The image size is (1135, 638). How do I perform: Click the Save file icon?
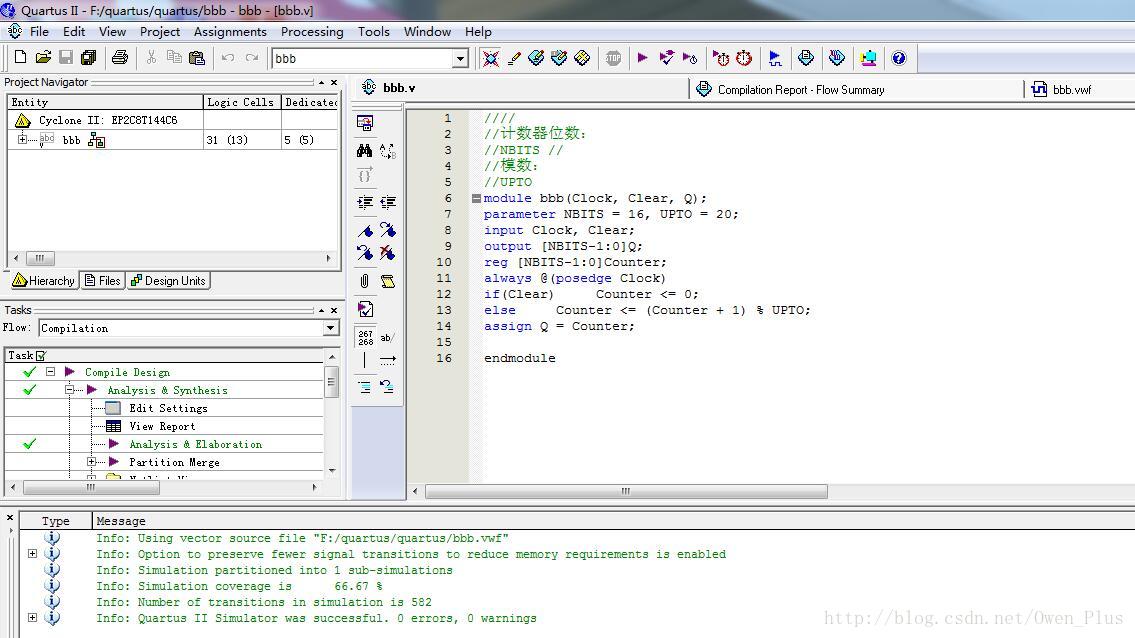tap(66, 58)
